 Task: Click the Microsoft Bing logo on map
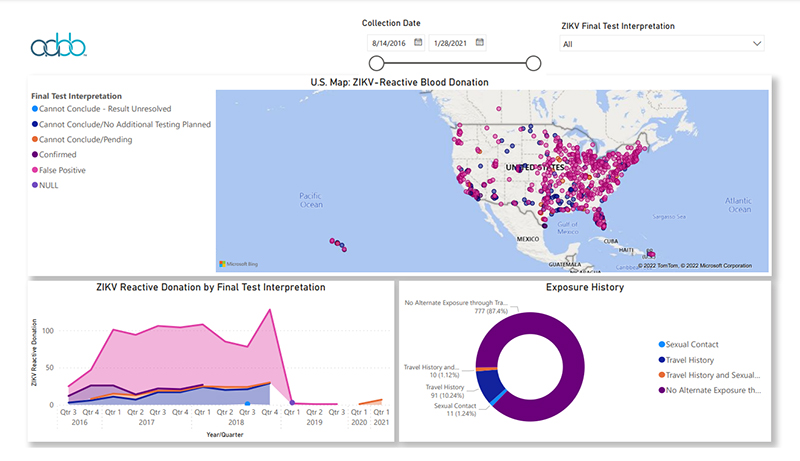[239, 264]
